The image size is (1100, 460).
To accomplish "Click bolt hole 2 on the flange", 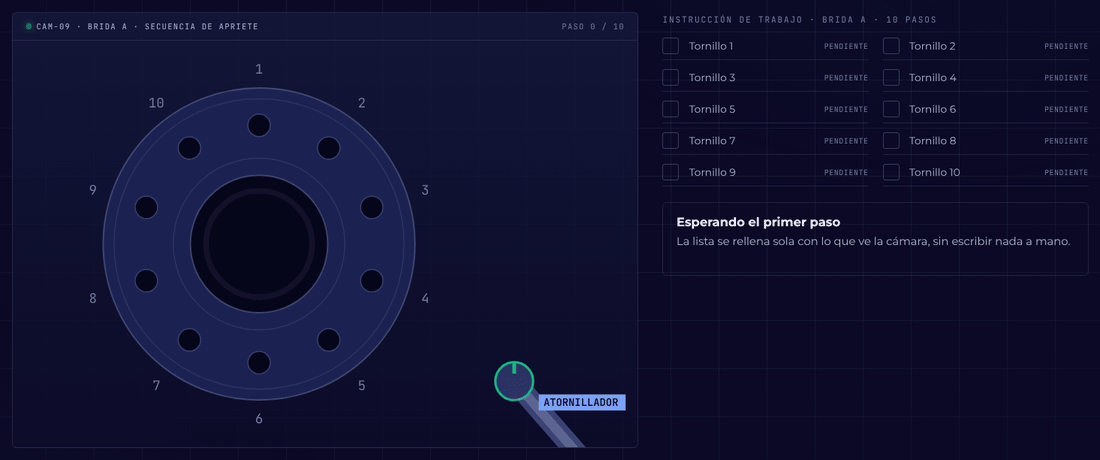I will point(328,148).
